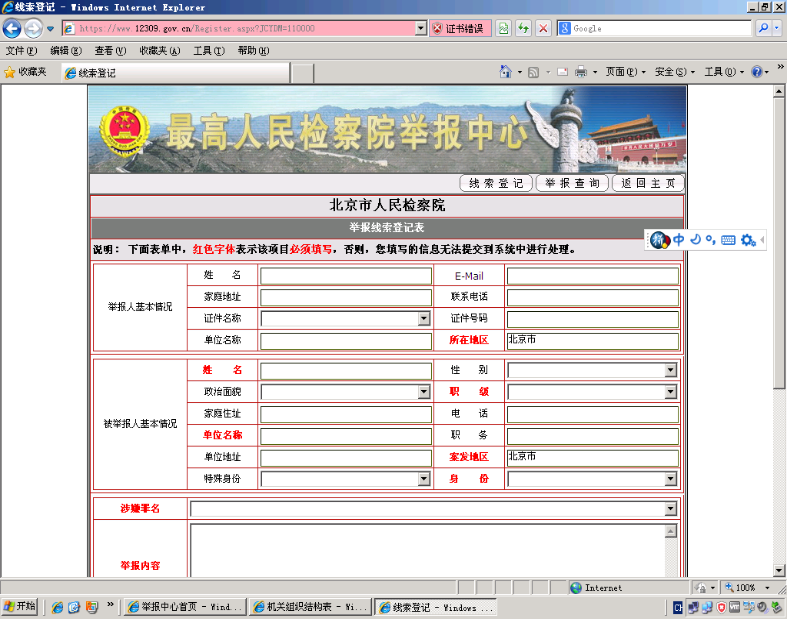Expand the 涉嫌罪名 dropdown

click(671, 509)
